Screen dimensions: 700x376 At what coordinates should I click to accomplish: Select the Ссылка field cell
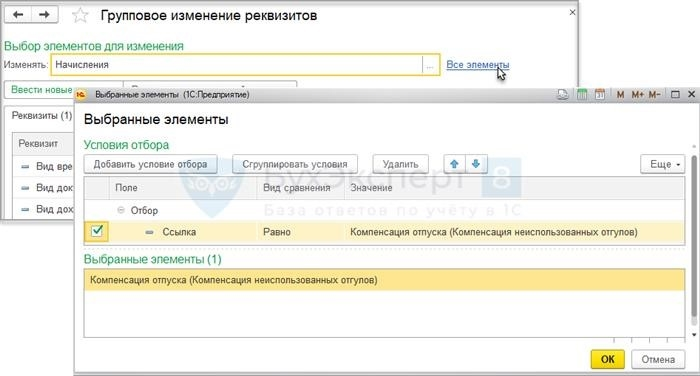tap(183, 232)
